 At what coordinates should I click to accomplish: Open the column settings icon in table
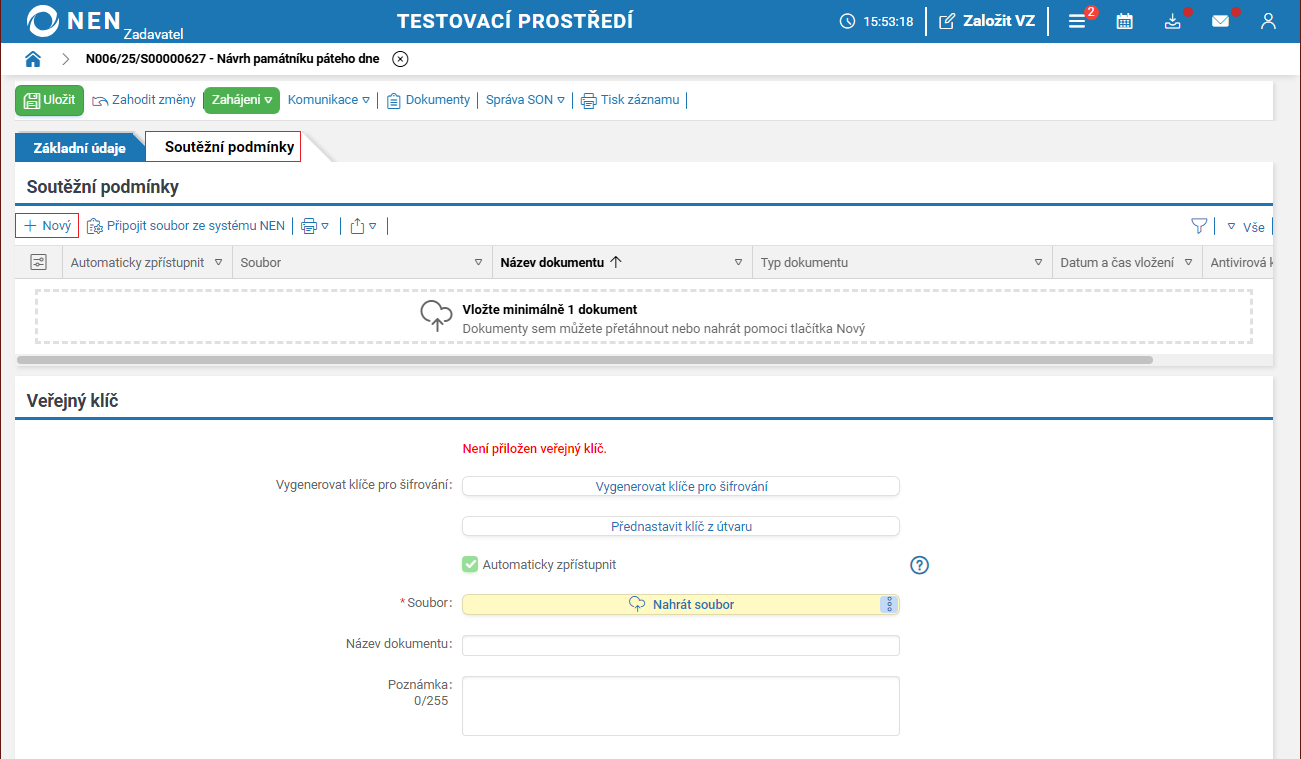39,262
